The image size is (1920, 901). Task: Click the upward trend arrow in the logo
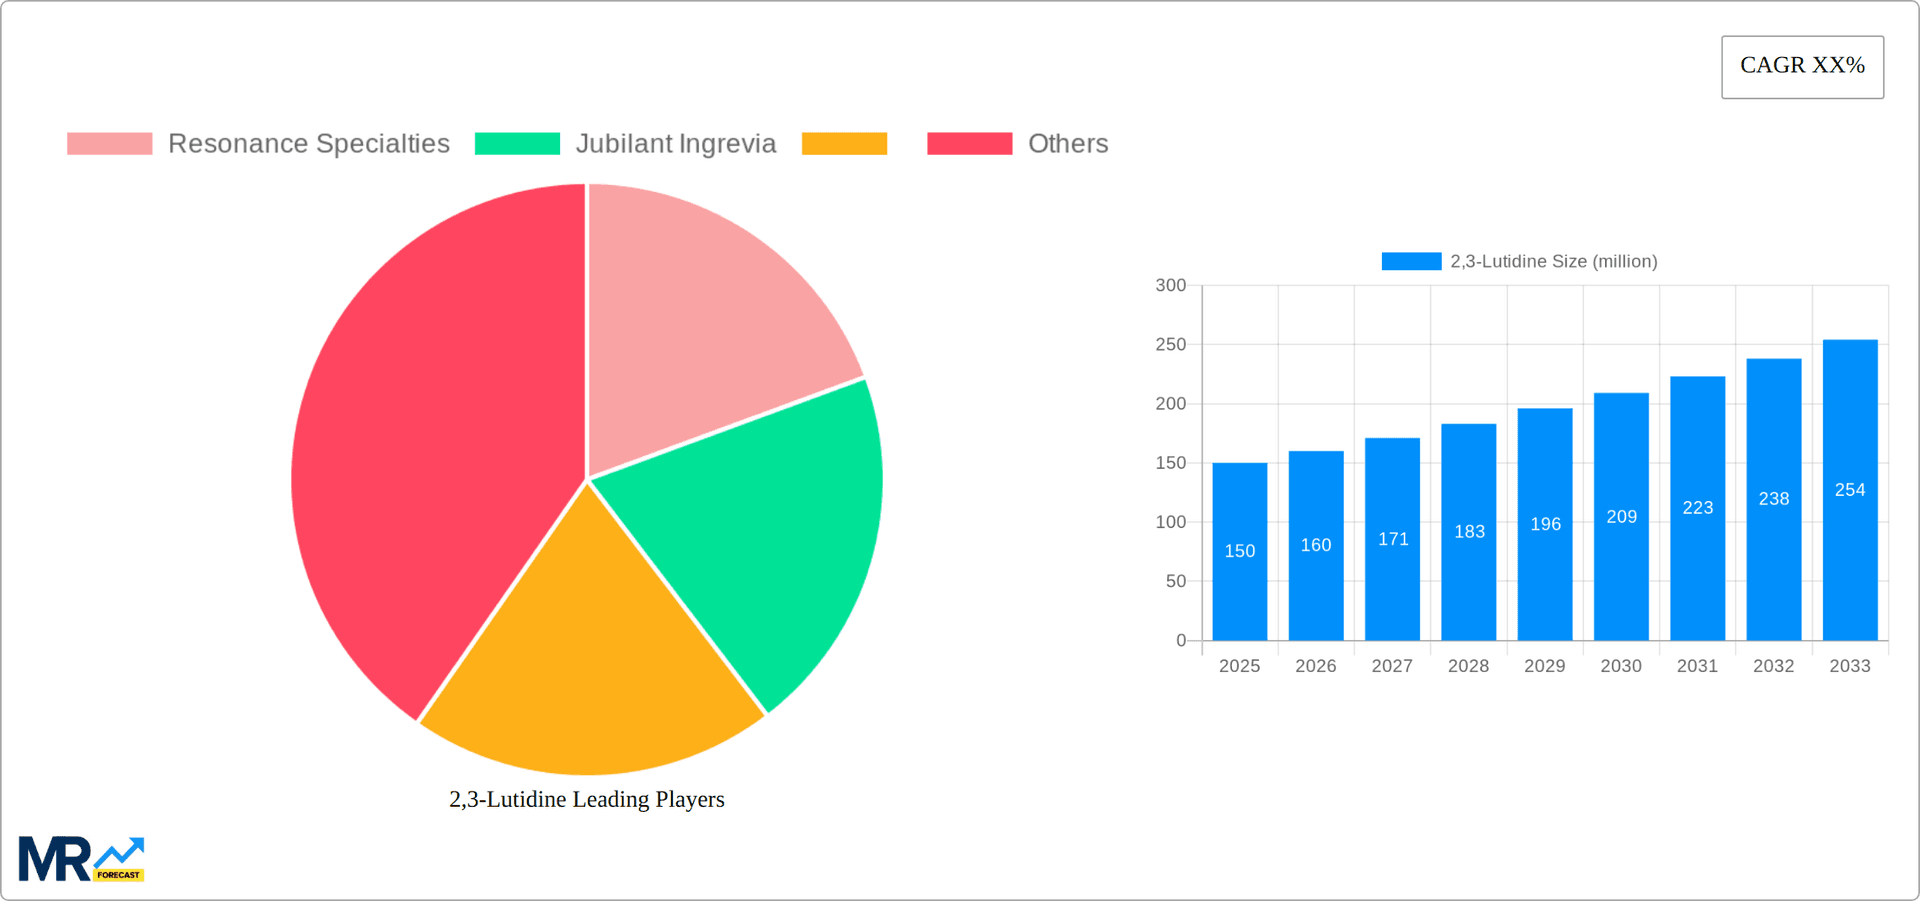pyautogui.click(x=120, y=850)
